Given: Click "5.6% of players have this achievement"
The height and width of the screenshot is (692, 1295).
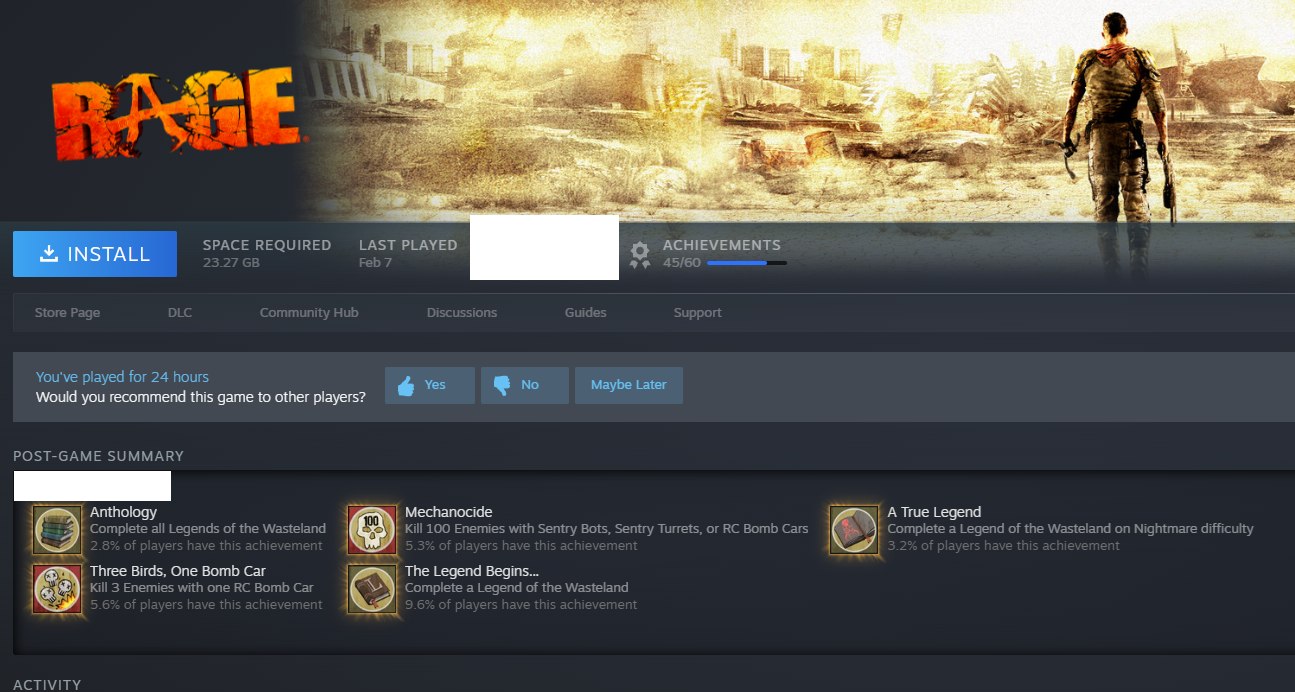Looking at the screenshot, I should (206, 604).
